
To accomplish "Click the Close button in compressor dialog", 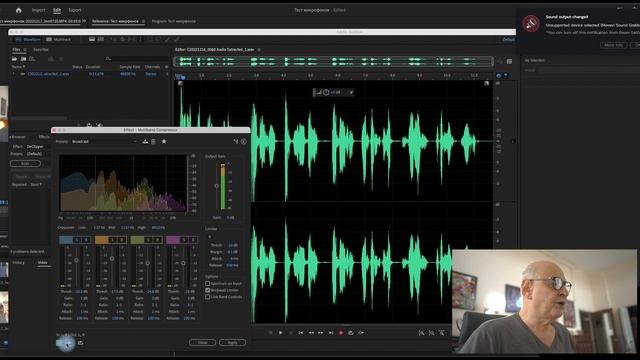I will (202, 342).
